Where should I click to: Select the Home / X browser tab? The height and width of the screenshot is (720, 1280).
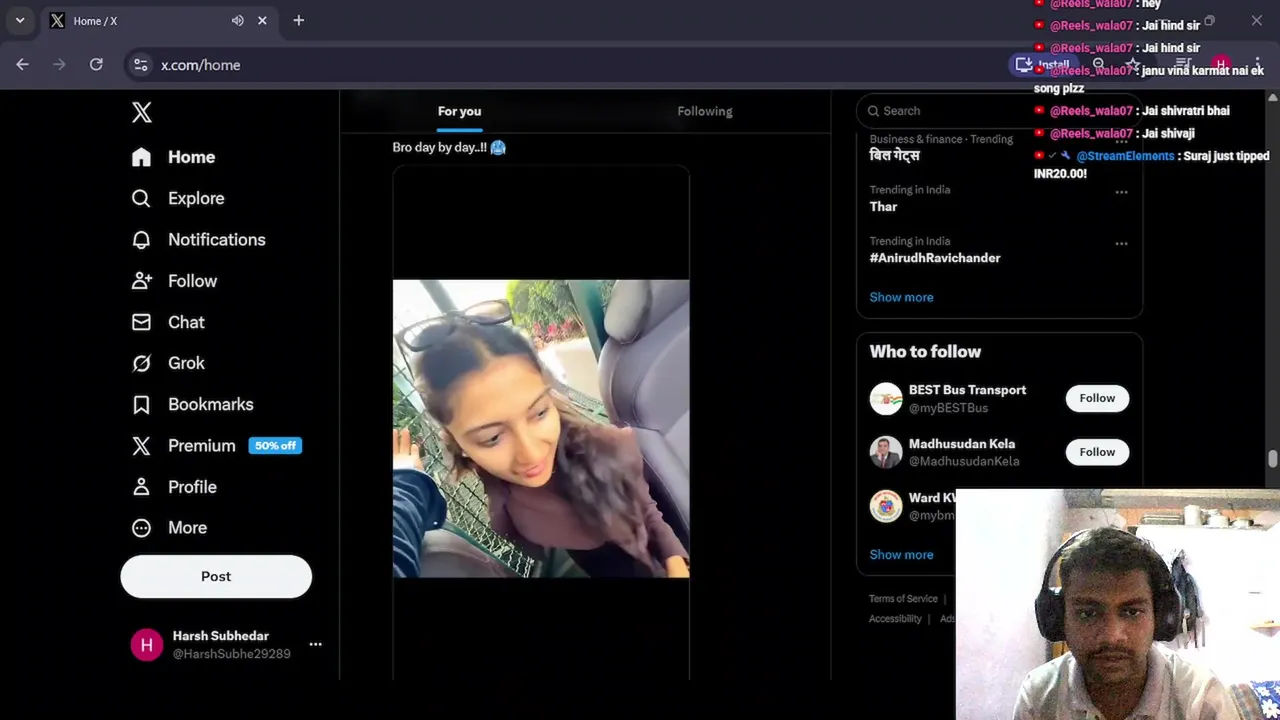click(x=160, y=20)
